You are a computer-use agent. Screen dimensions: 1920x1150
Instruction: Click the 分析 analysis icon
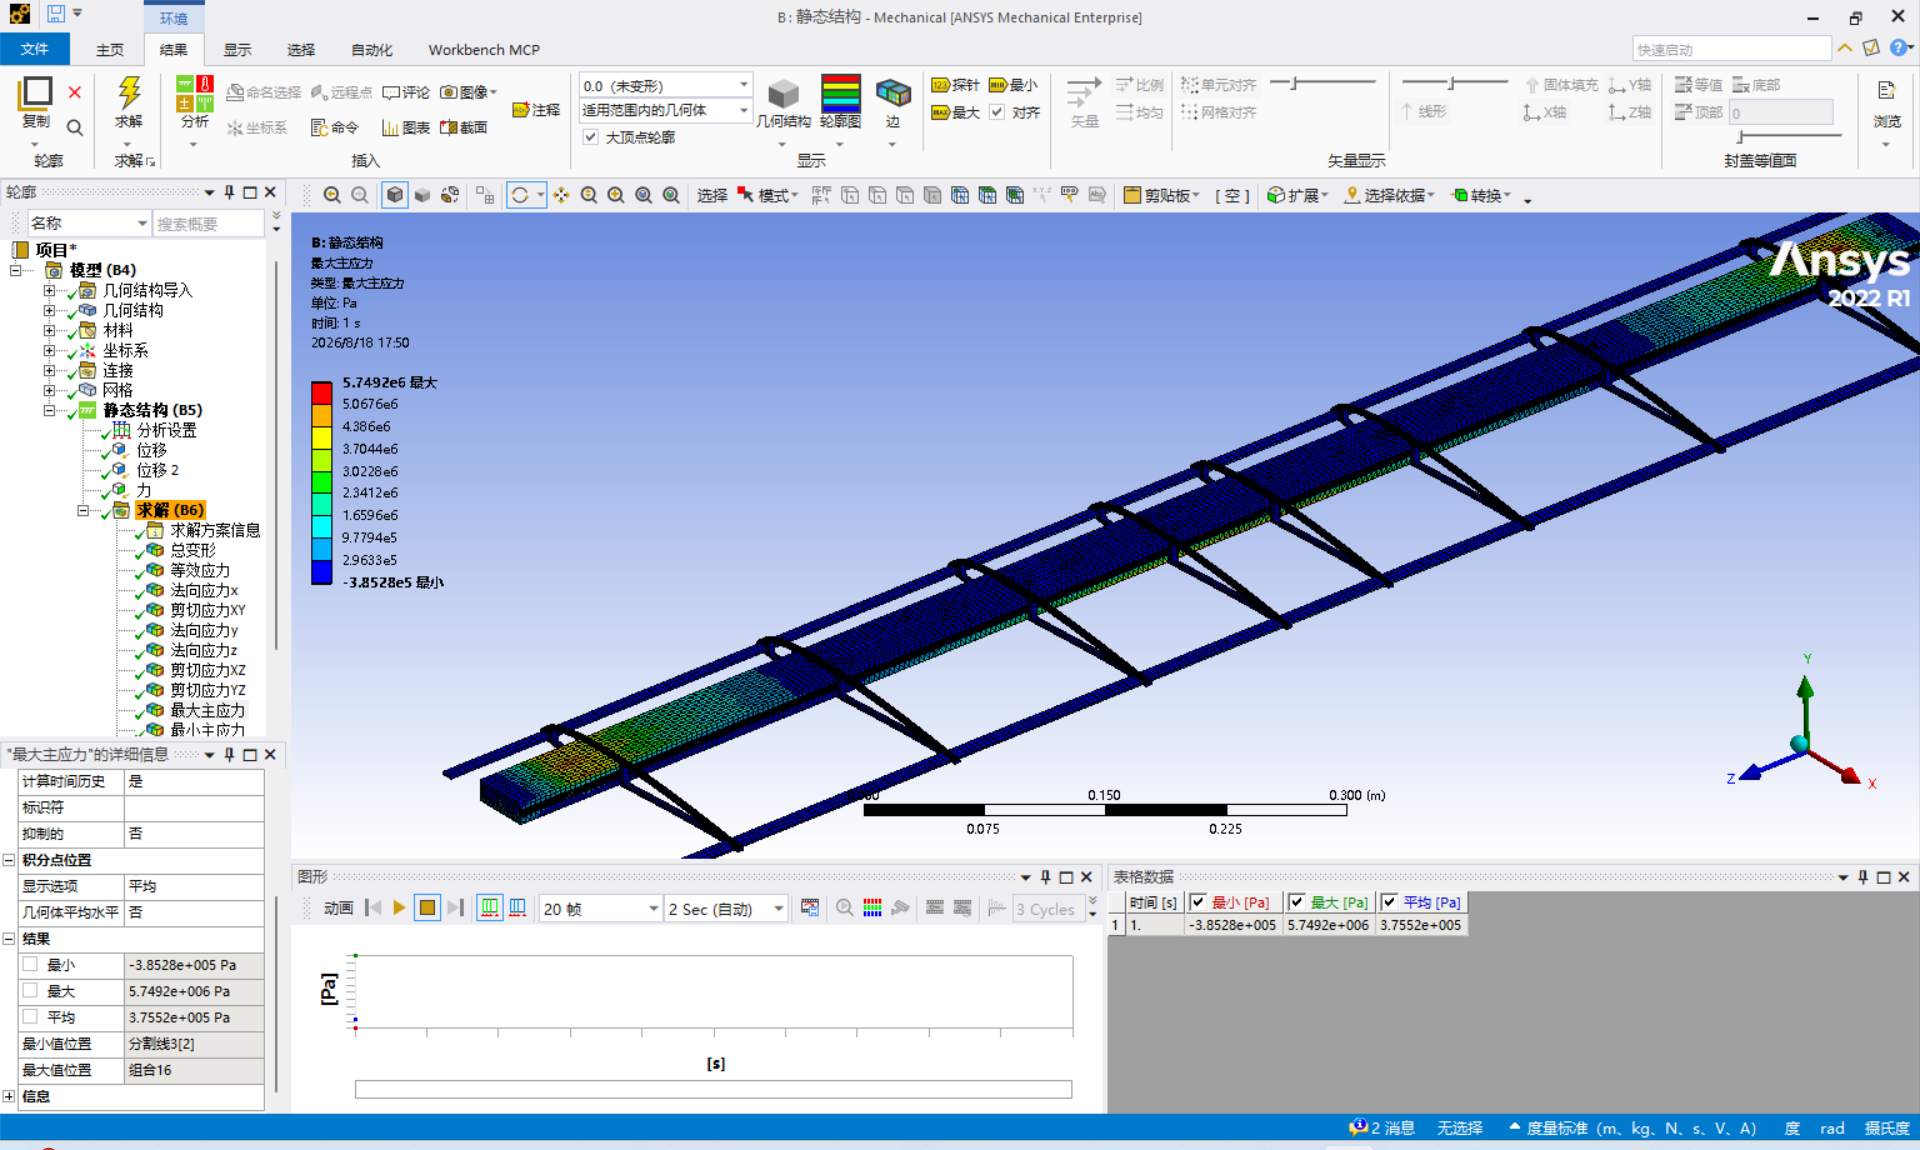195,93
